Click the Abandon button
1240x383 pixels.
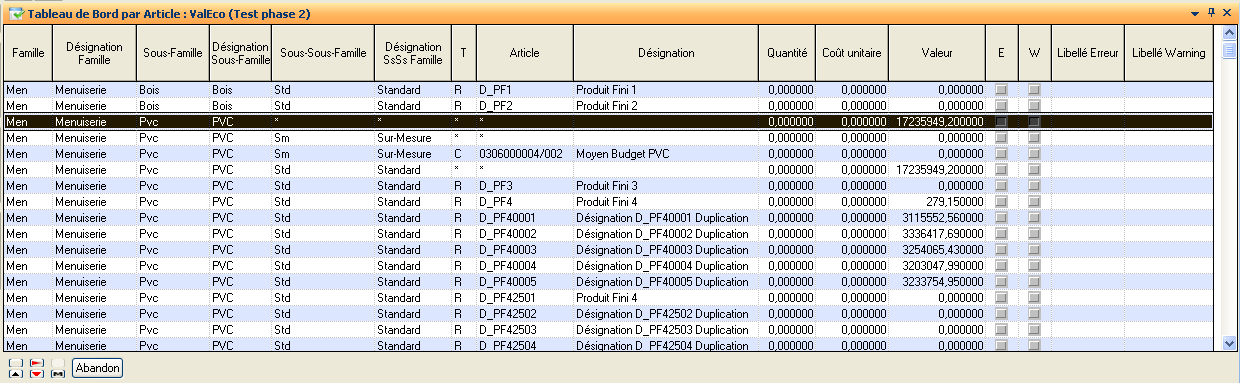(x=98, y=368)
